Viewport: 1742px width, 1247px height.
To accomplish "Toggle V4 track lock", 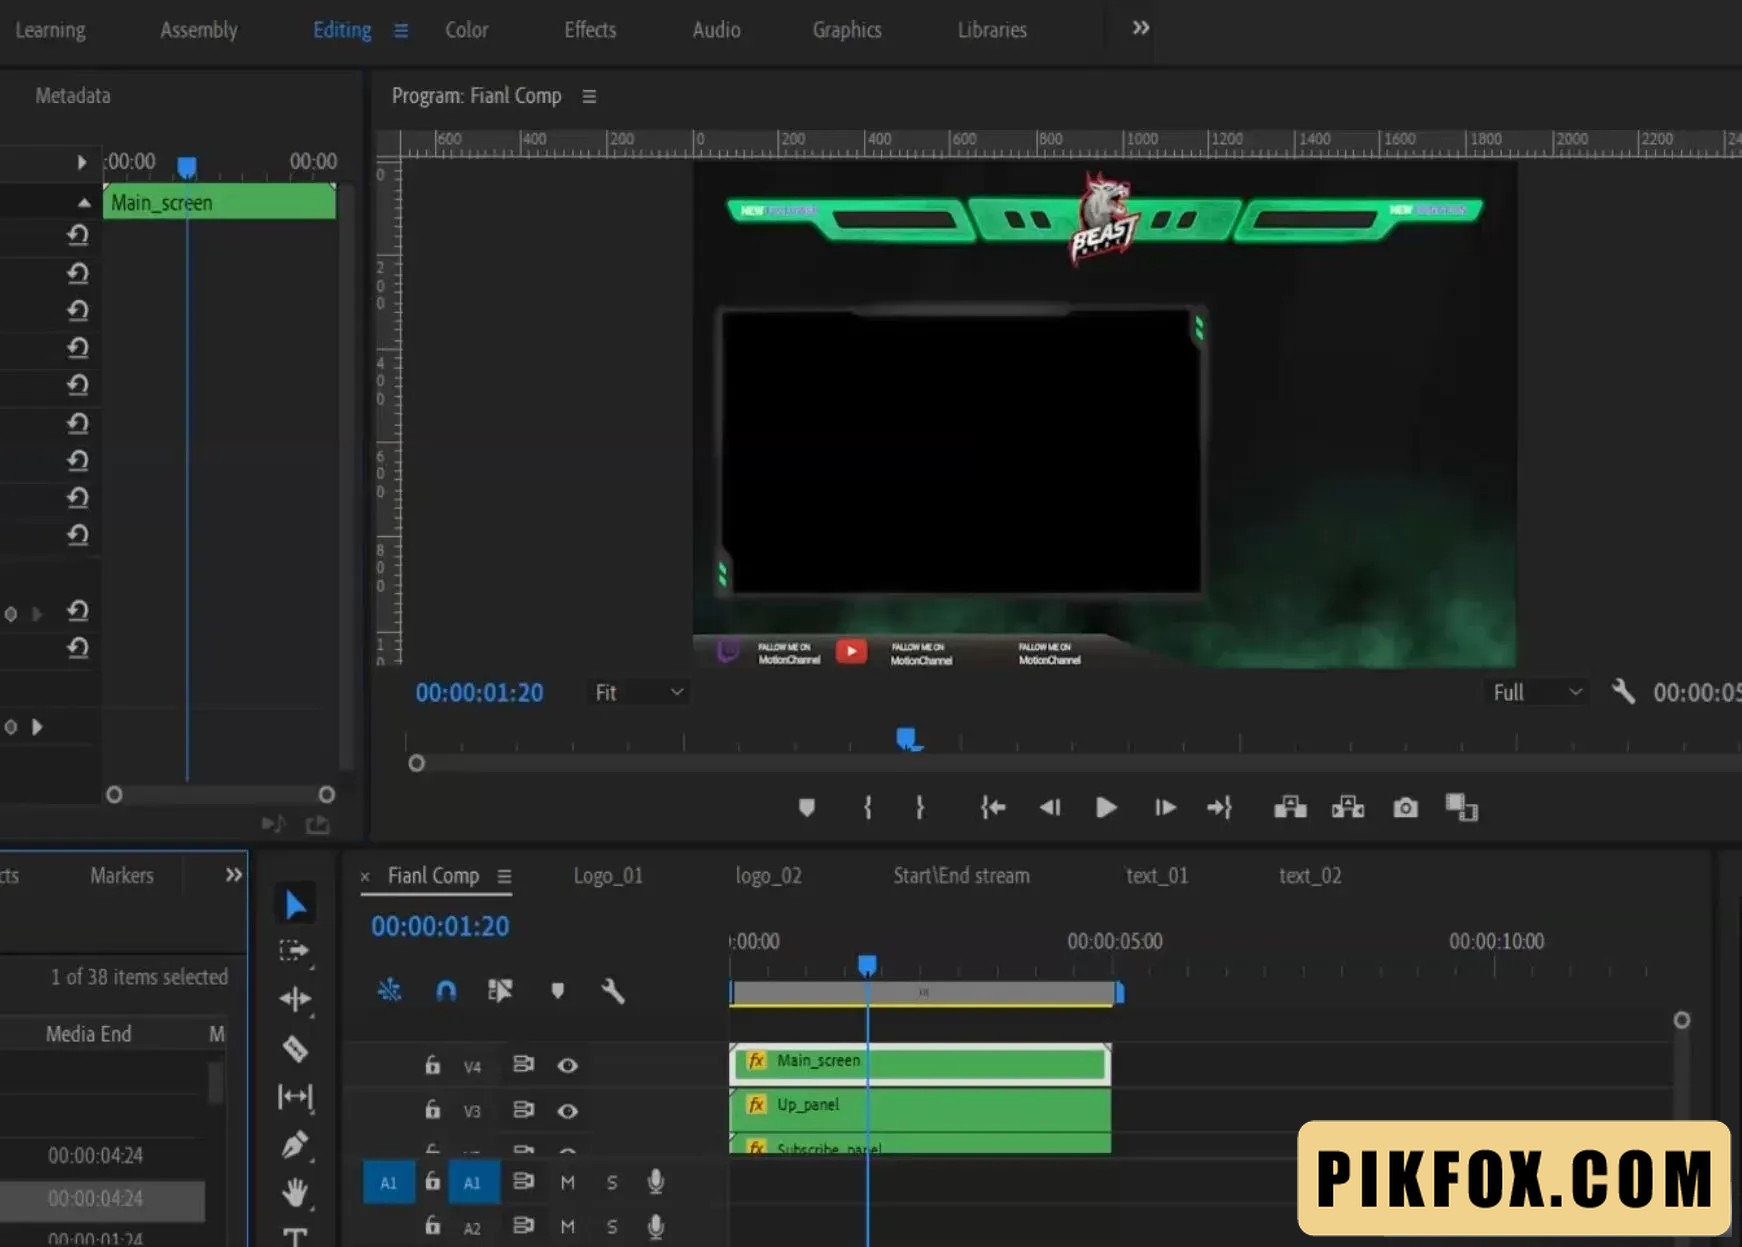I will [432, 1065].
